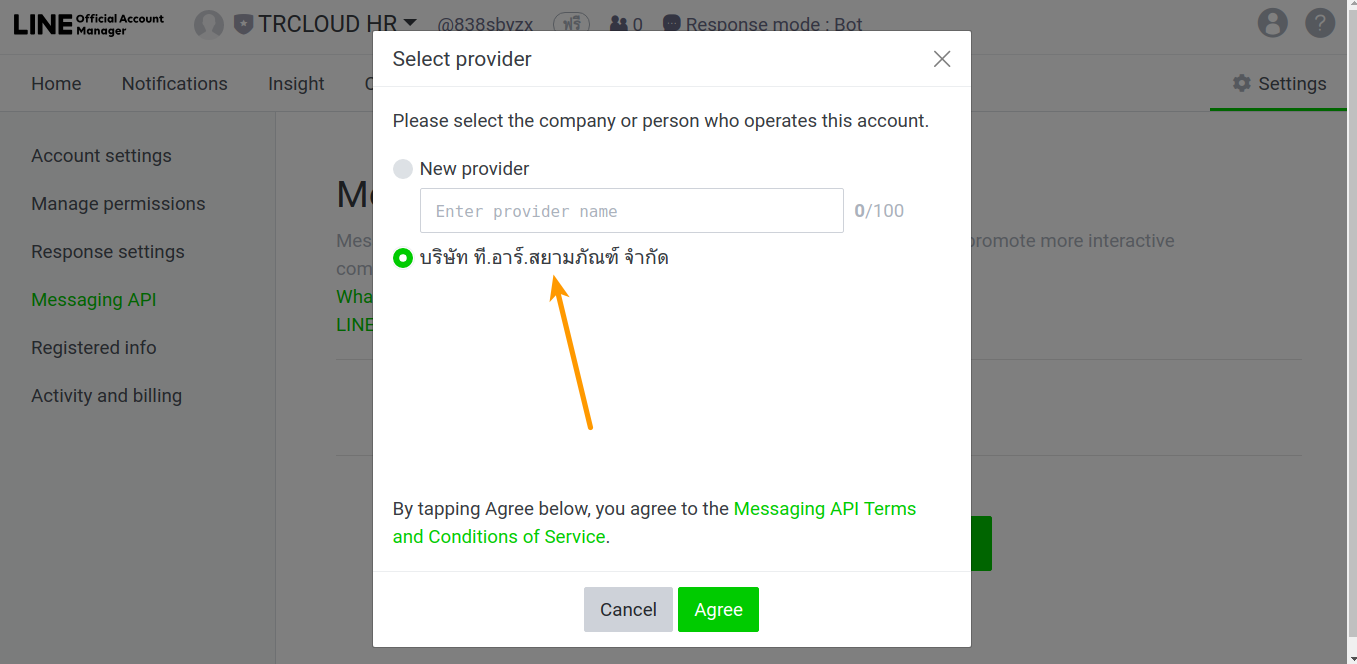The image size is (1357, 664).
Task: Focus the Enter provider name field
Action: click(x=632, y=211)
